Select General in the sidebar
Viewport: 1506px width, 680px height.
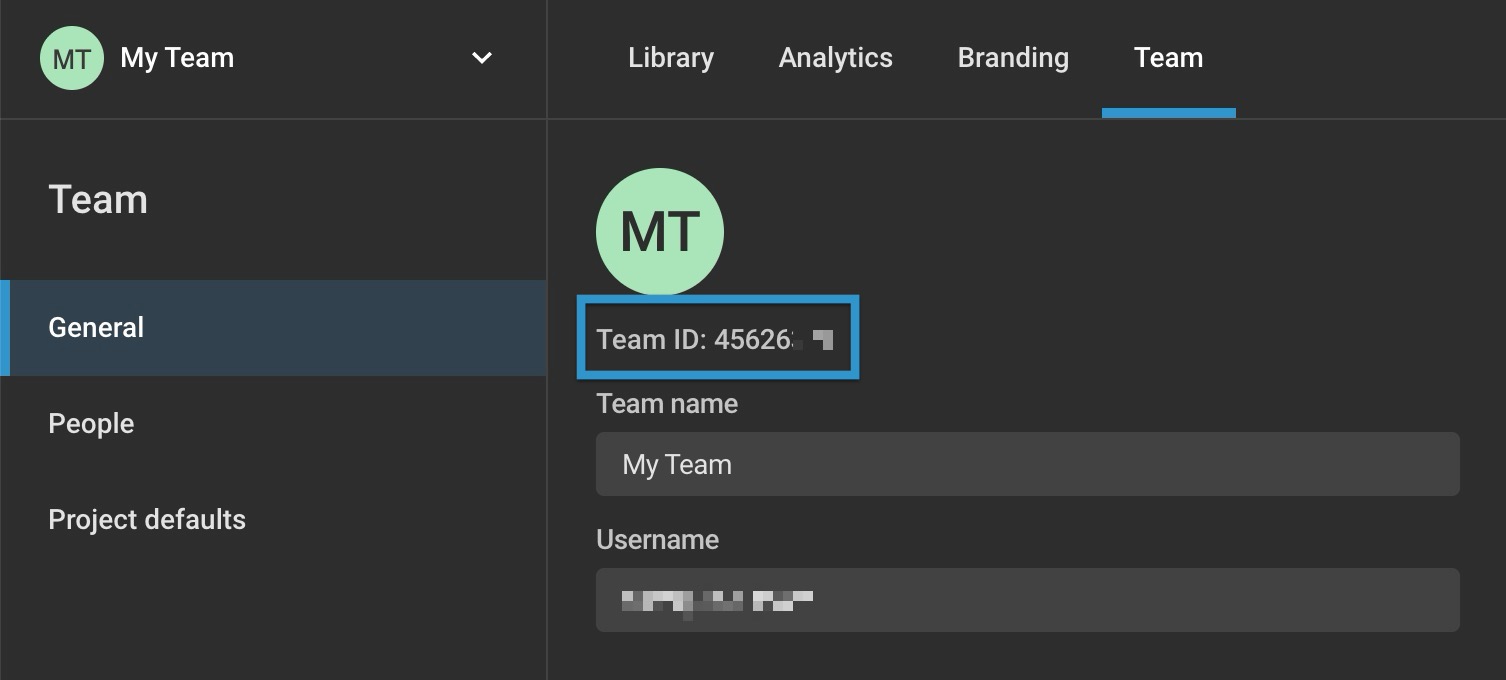(95, 327)
